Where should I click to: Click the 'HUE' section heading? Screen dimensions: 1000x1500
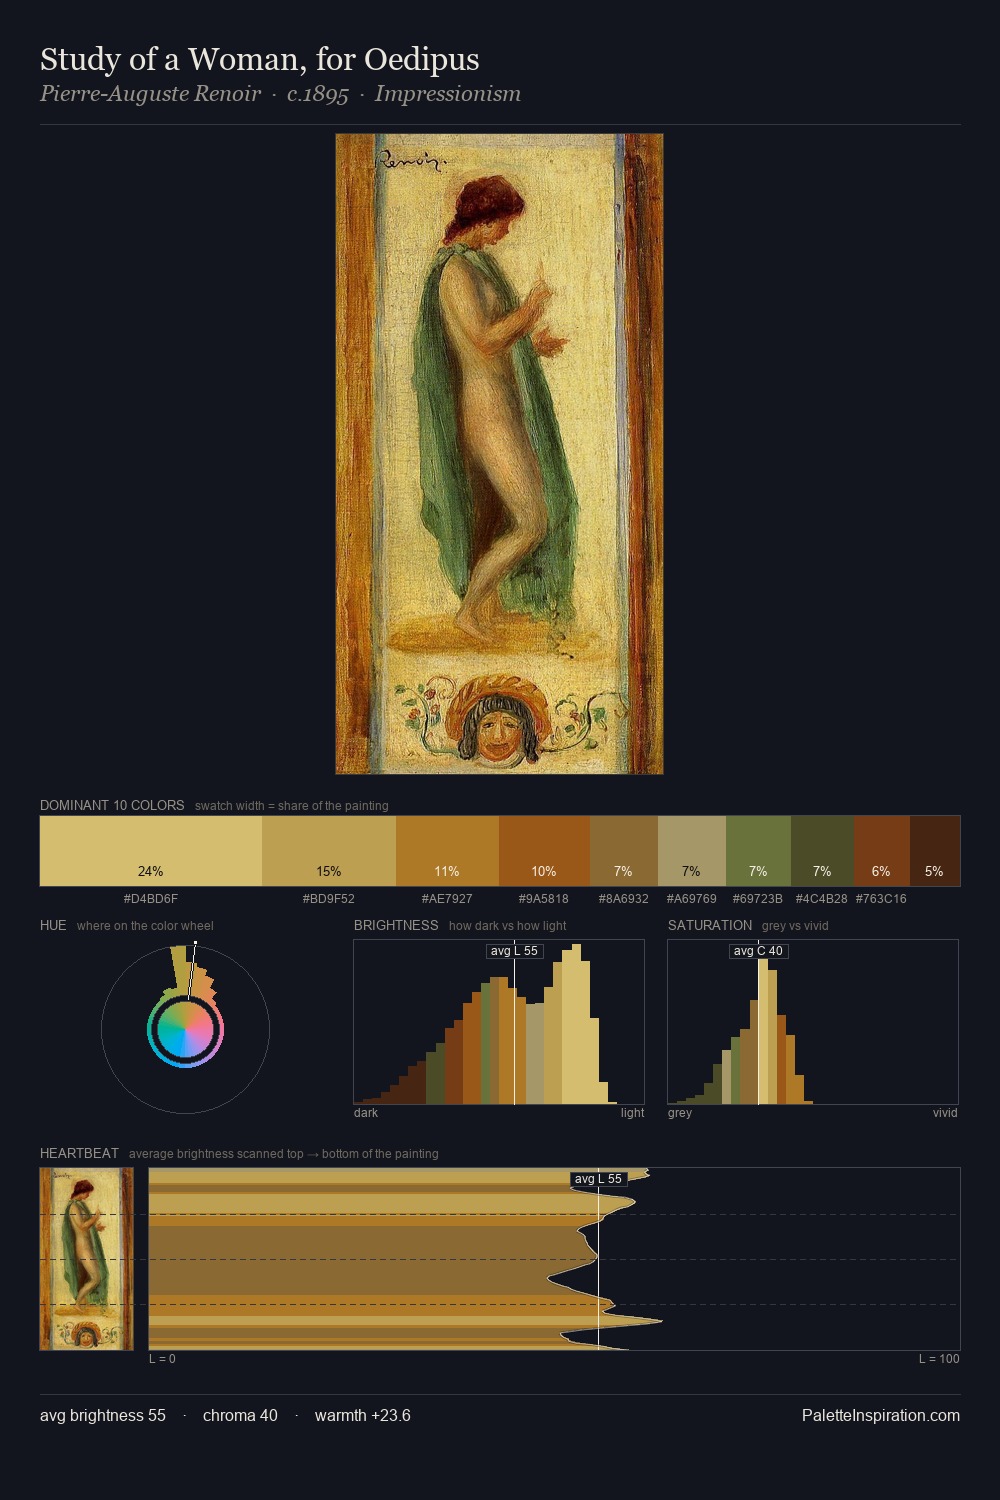point(53,925)
